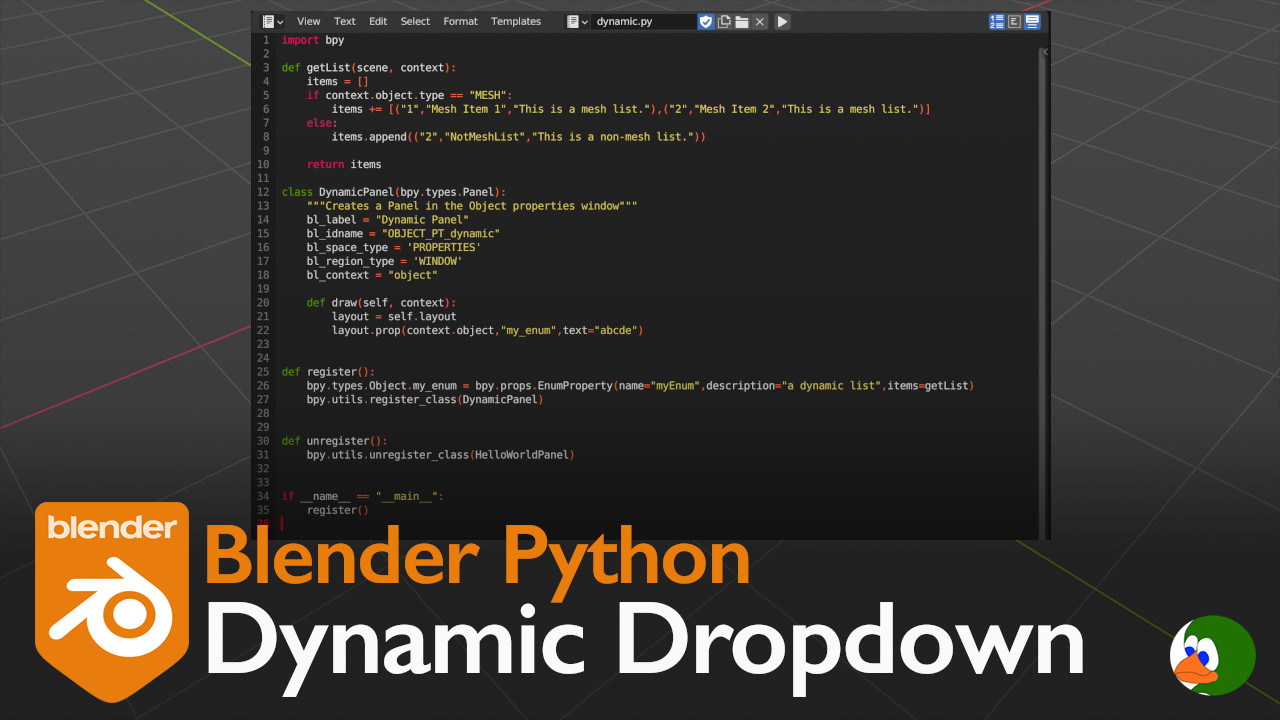Open the Format menu
Screen dimensions: 1280x720
(x=460, y=21)
